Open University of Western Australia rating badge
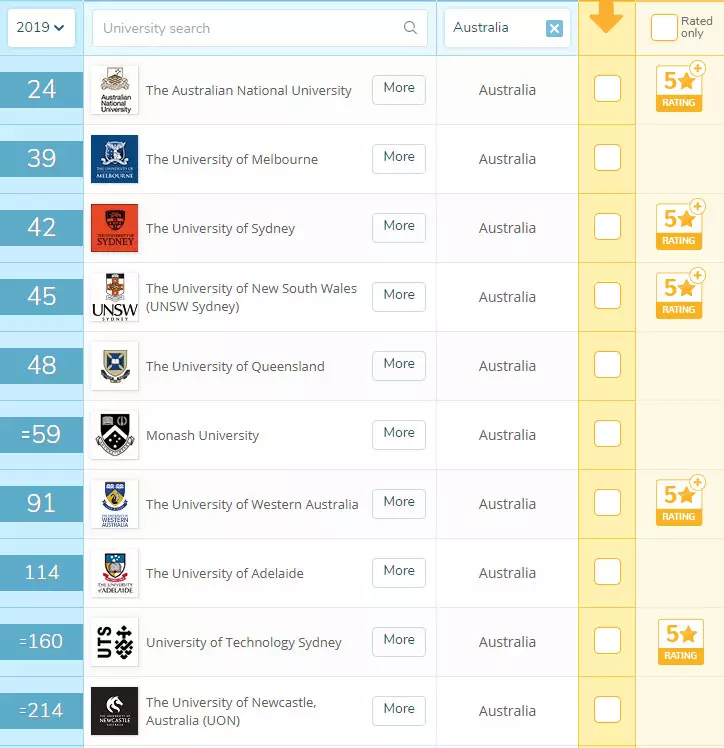 point(680,503)
